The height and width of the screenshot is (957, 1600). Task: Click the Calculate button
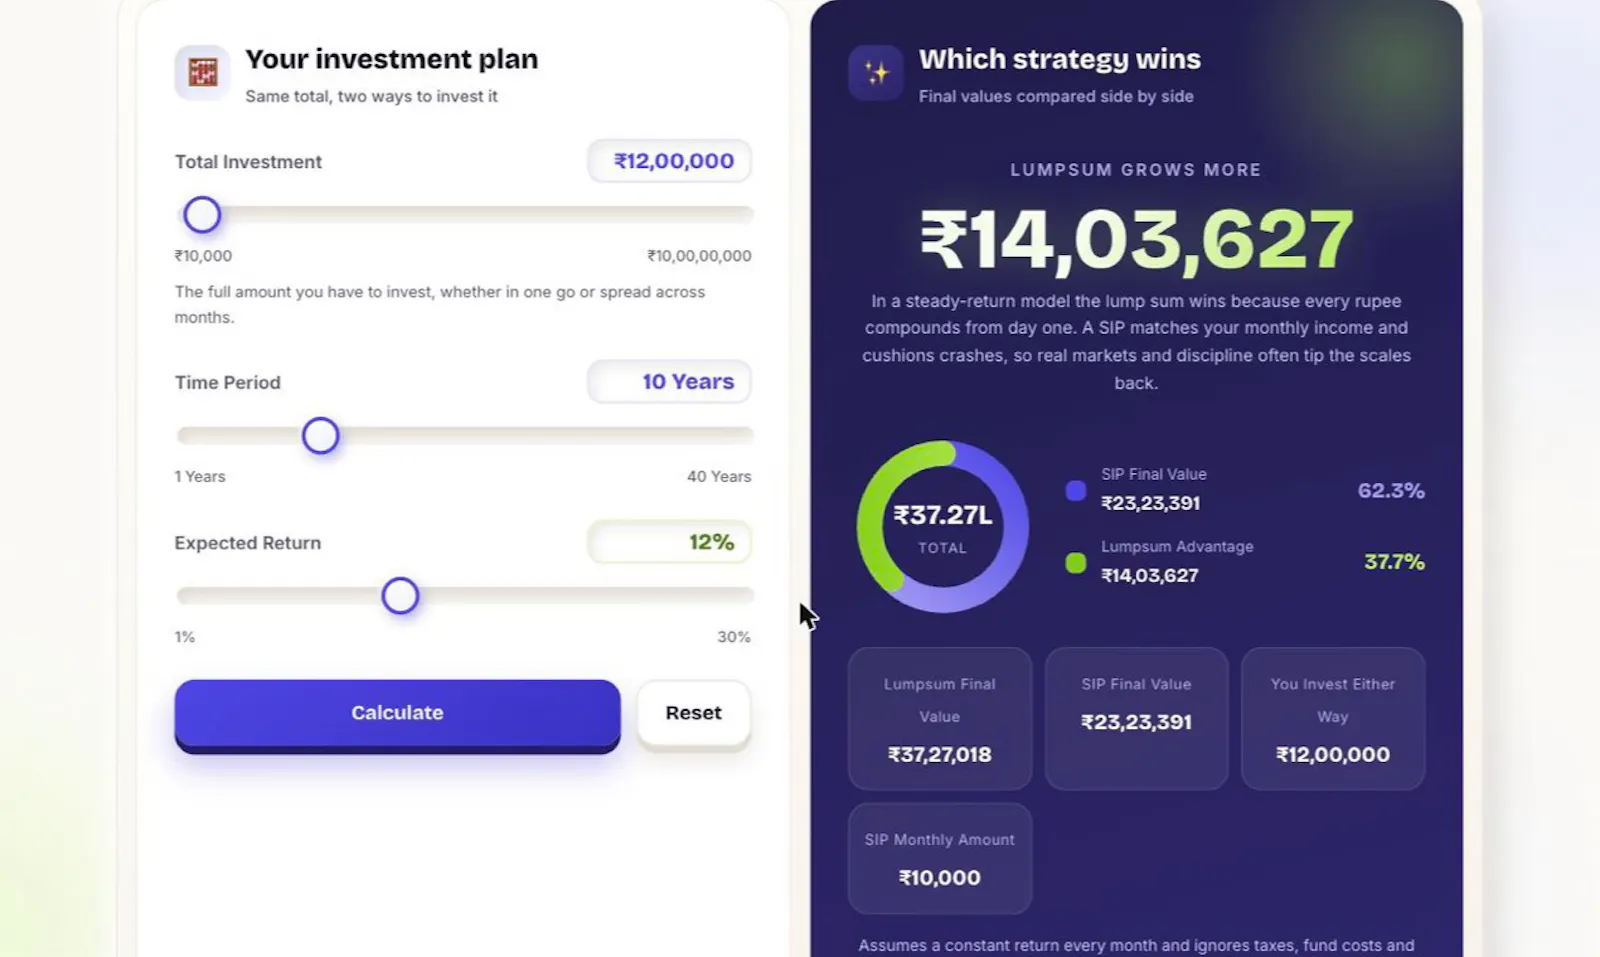tap(397, 714)
